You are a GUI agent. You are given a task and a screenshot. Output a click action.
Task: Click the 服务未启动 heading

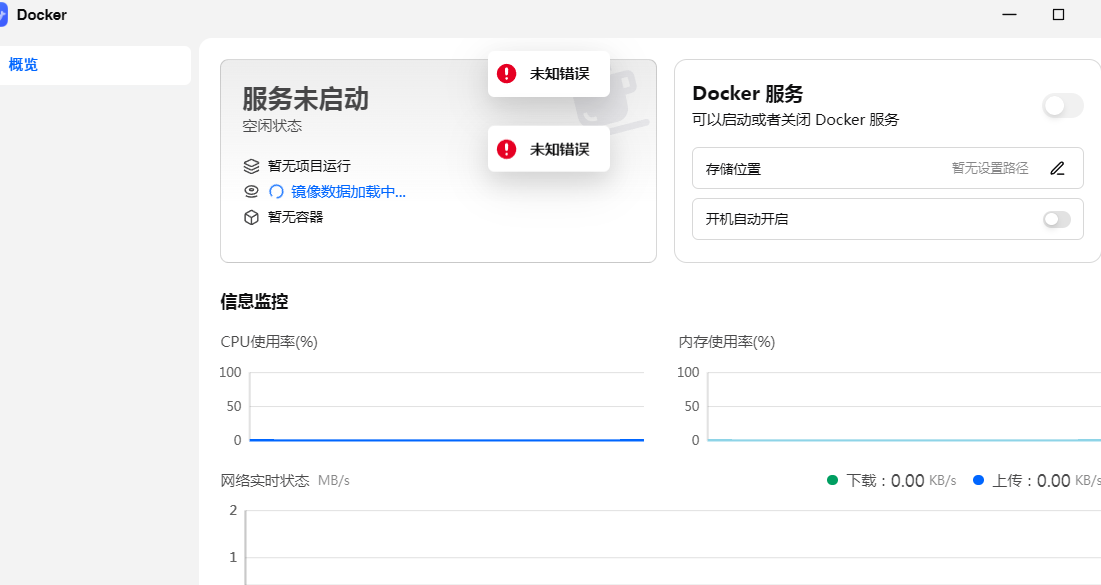tap(305, 99)
